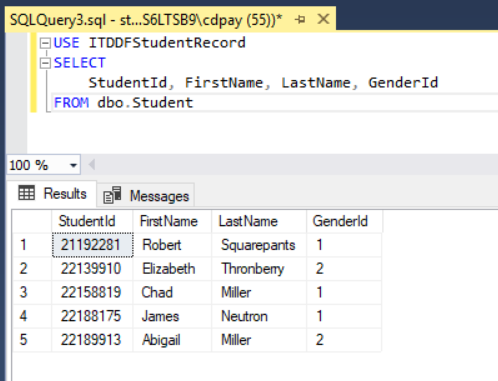Screen dimensions: 498x381
Task: Select the cell containing 22139910
Action: click(x=92, y=269)
